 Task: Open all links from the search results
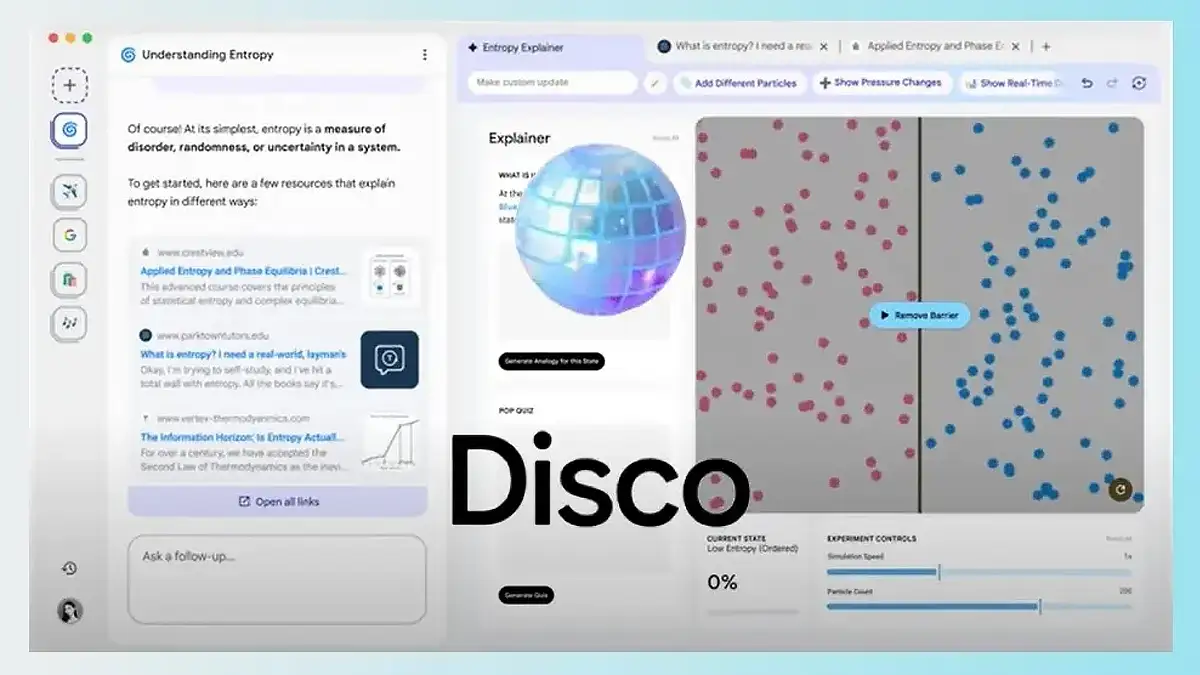click(278, 501)
